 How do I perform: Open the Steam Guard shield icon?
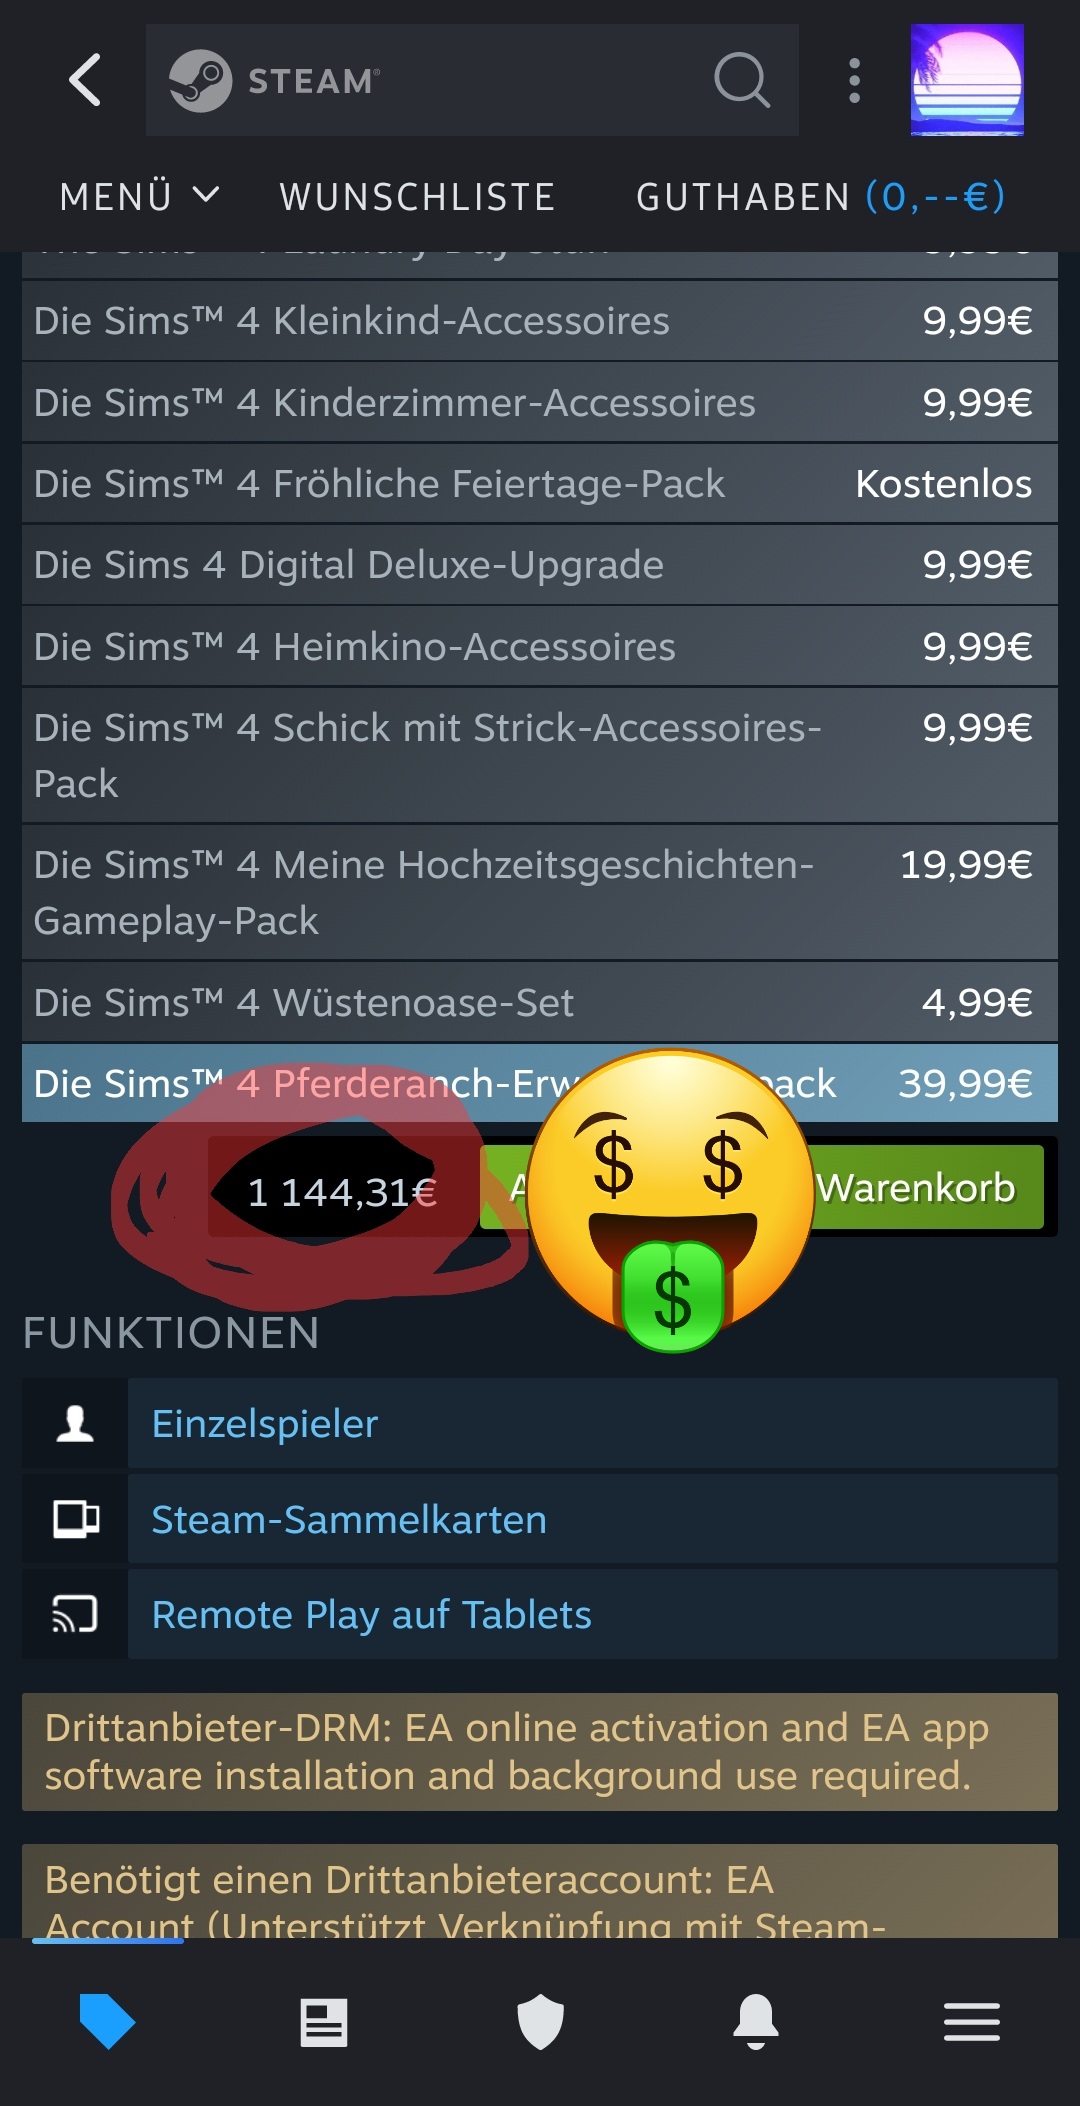540,2022
